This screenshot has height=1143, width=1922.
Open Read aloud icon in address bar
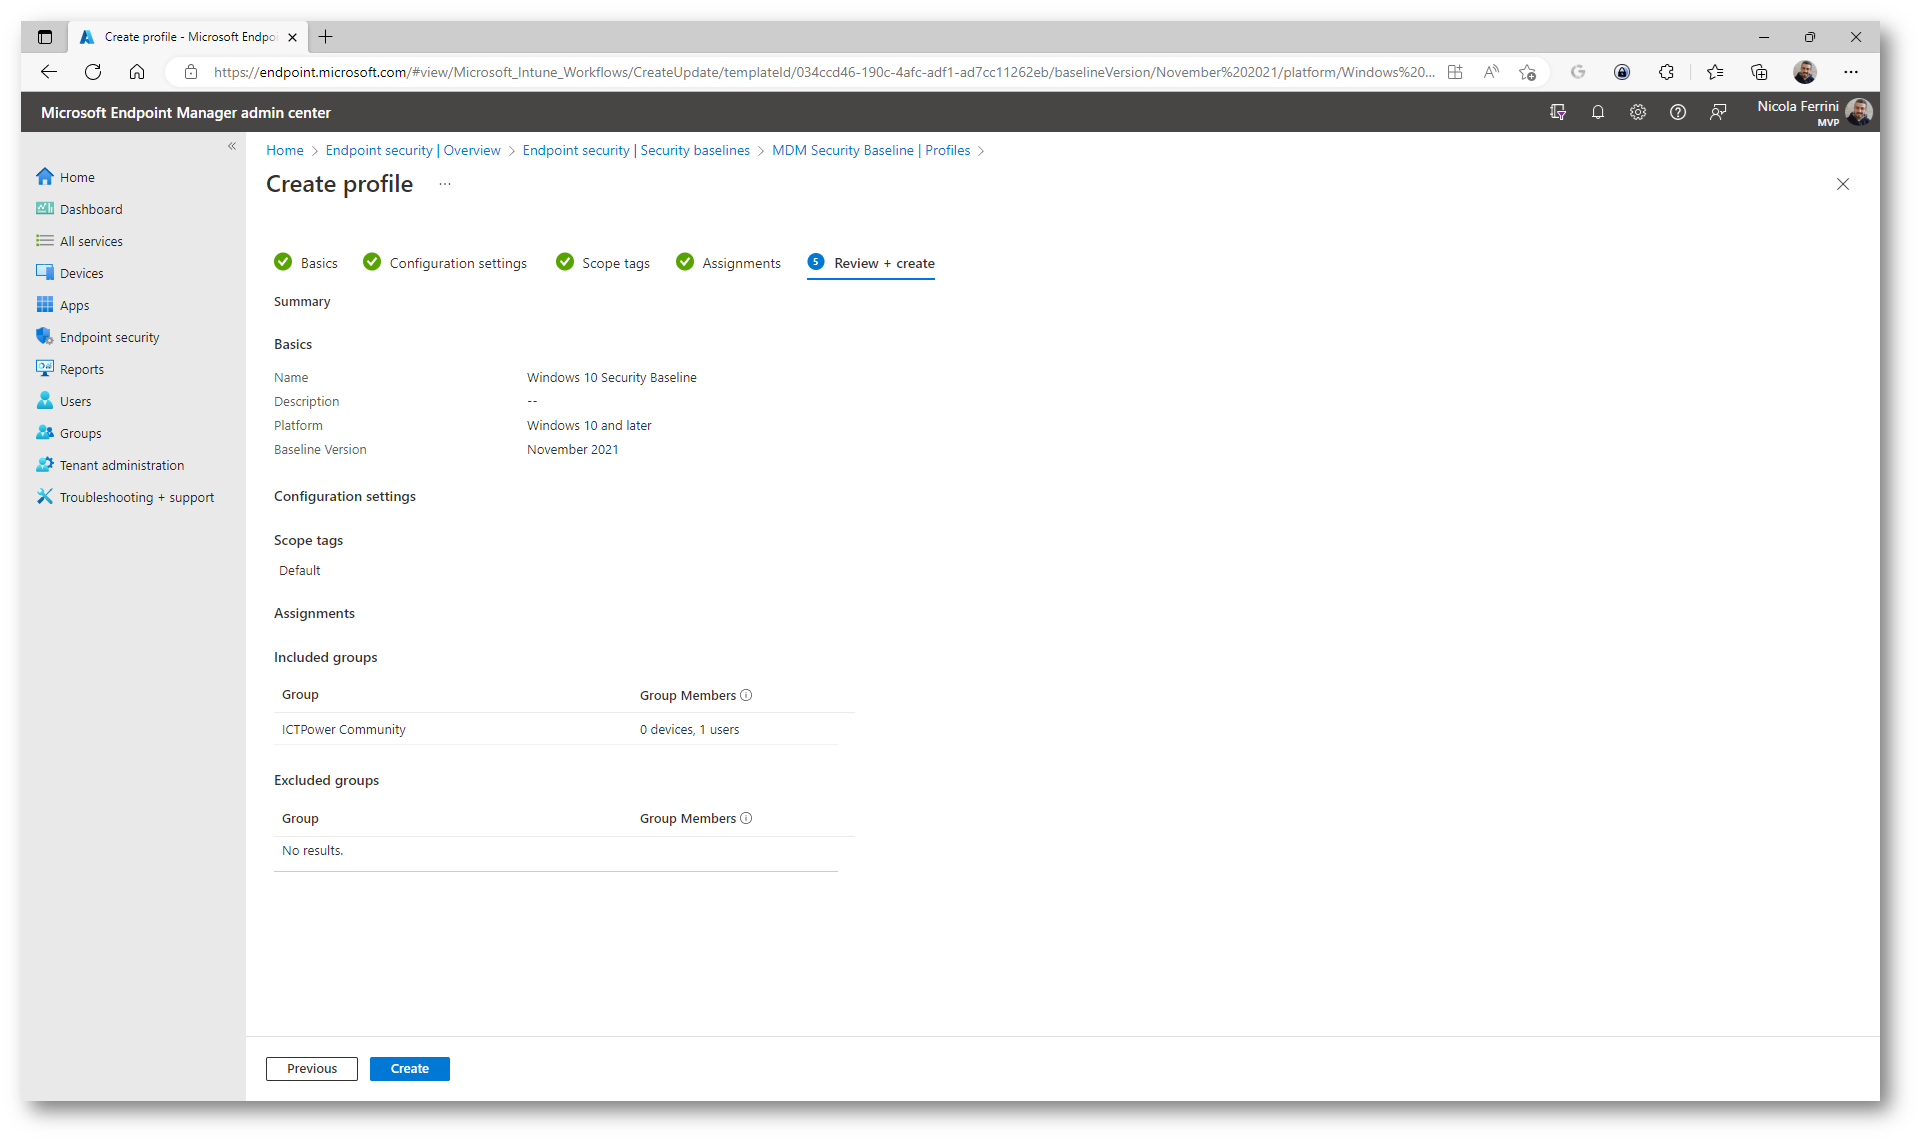pos(1491,72)
